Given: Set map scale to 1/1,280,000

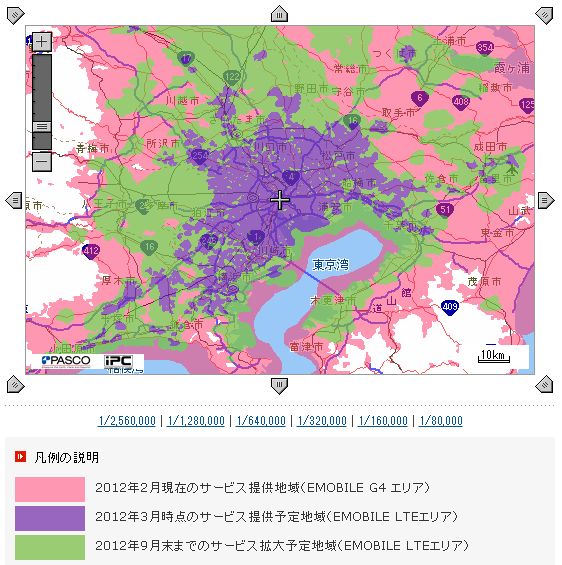Looking at the screenshot, I should pyautogui.click(x=196, y=421).
